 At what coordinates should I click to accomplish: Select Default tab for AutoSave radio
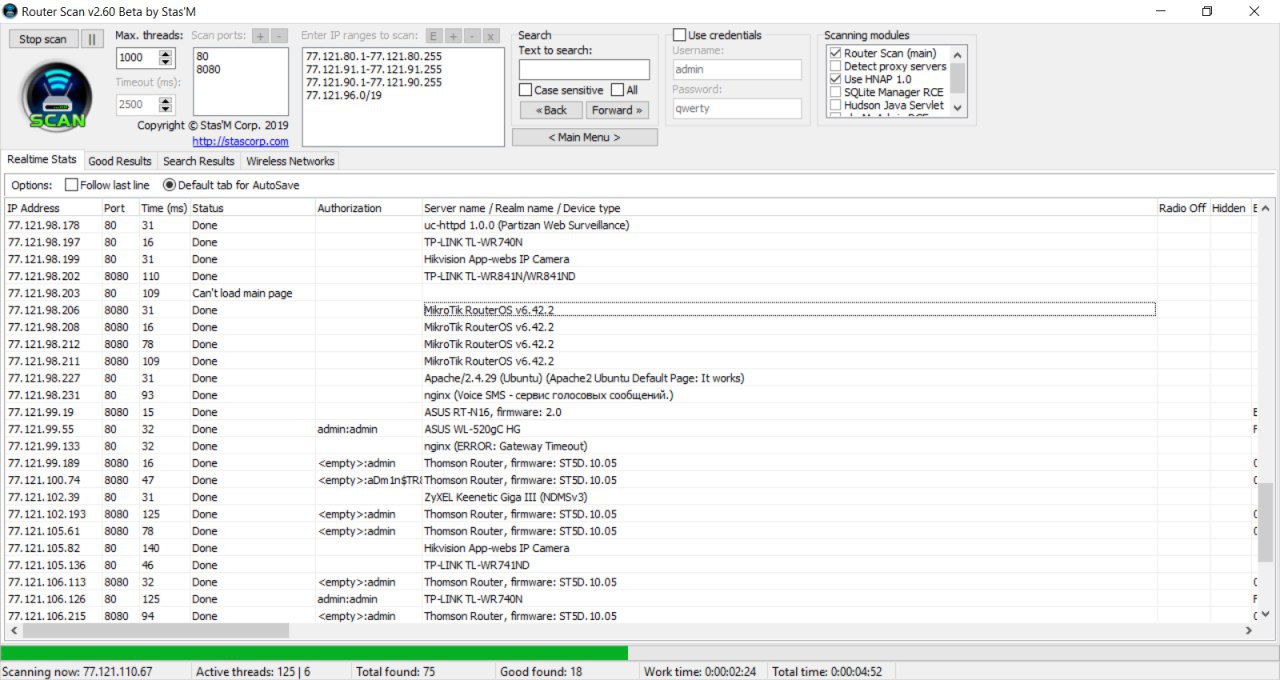[169, 185]
